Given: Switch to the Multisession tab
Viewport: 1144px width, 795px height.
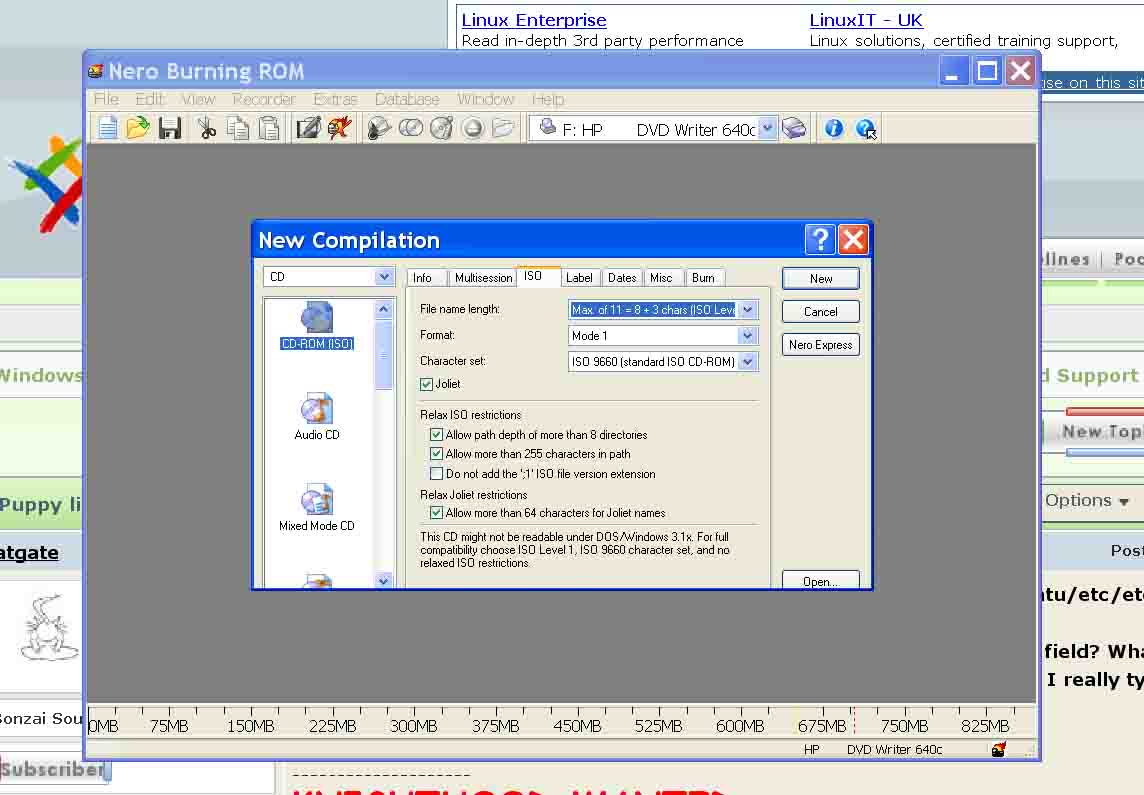Looking at the screenshot, I should pos(484,278).
